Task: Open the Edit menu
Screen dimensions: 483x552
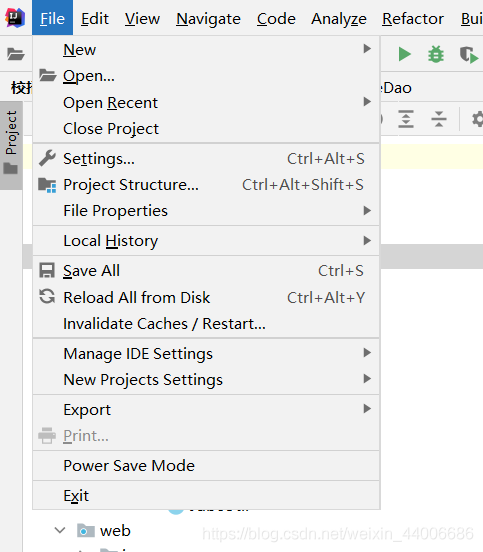Action: click(x=95, y=19)
